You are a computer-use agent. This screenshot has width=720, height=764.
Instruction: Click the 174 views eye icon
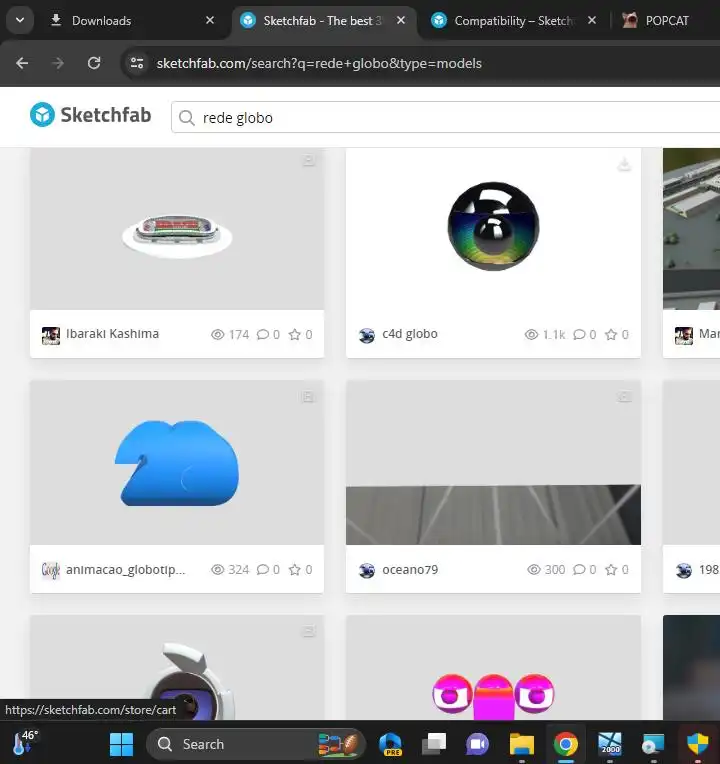pos(217,334)
